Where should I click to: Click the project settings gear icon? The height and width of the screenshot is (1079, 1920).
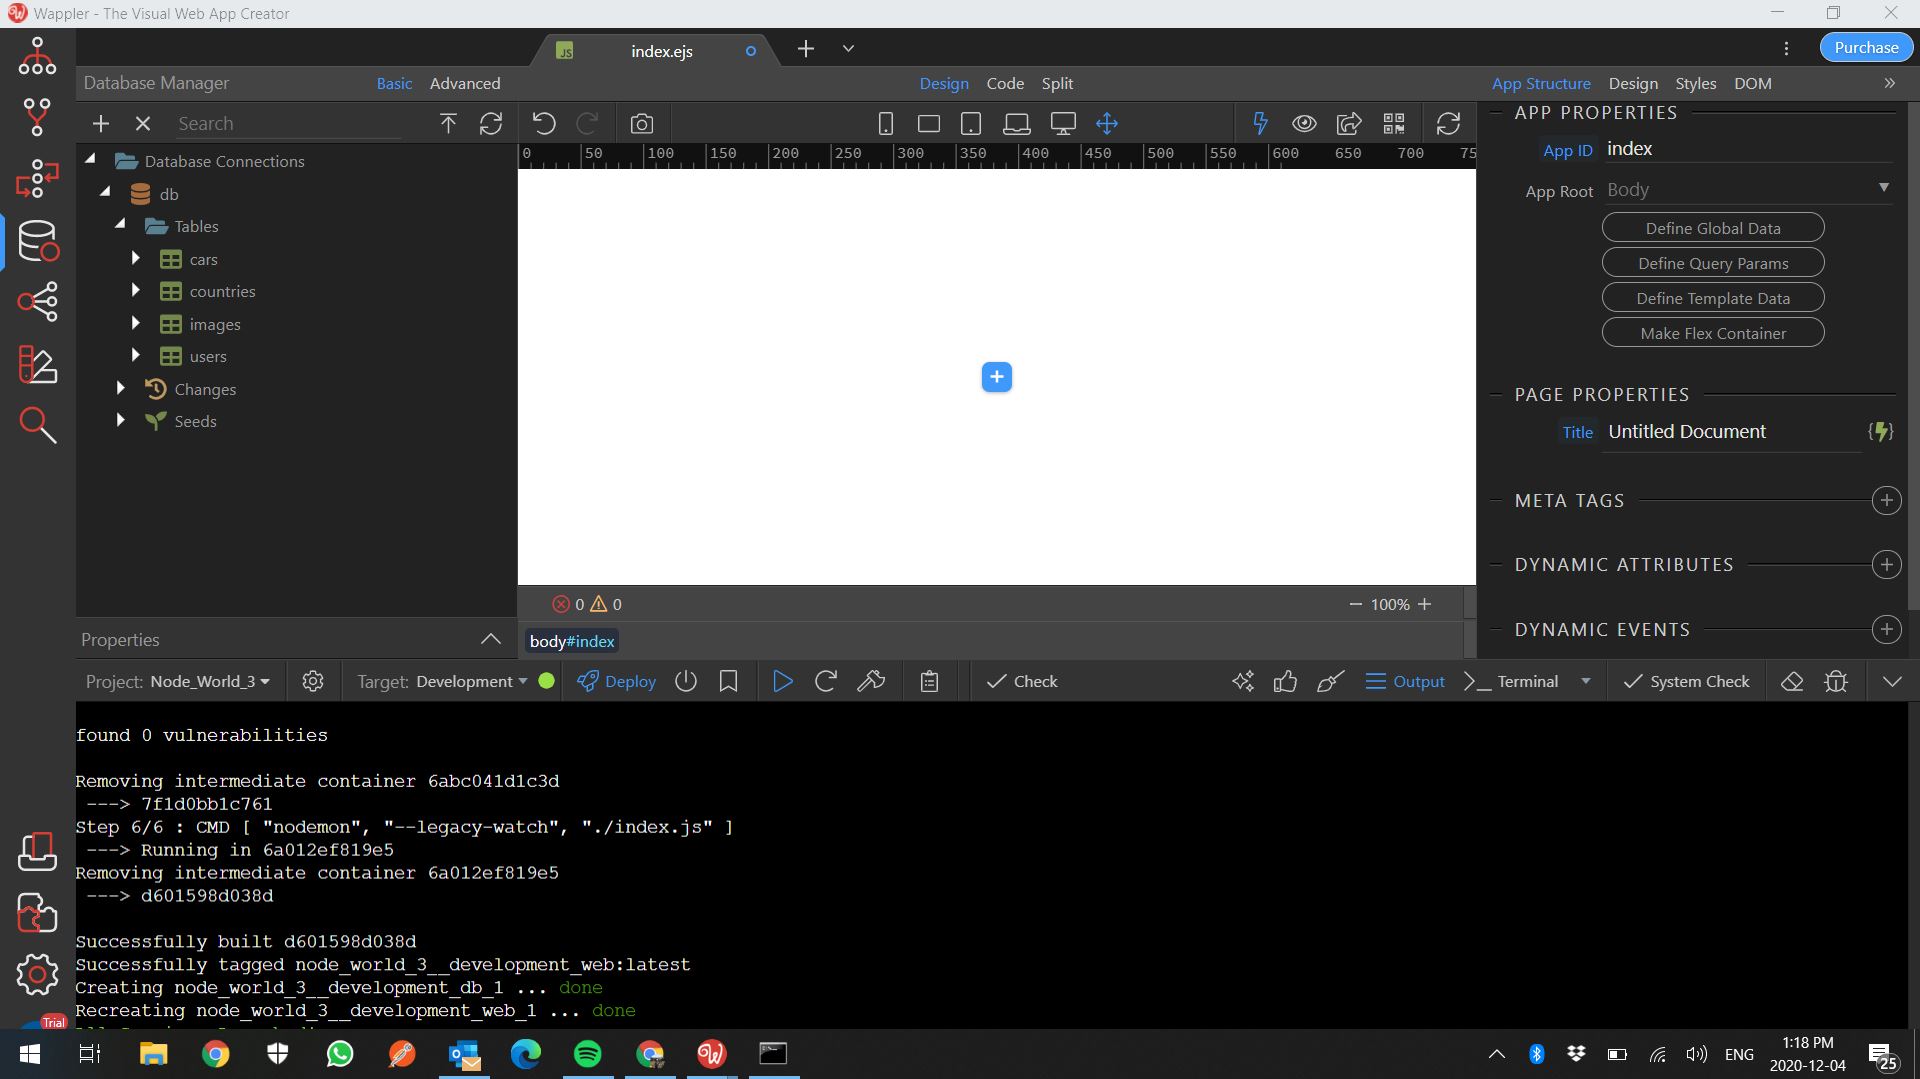point(313,681)
